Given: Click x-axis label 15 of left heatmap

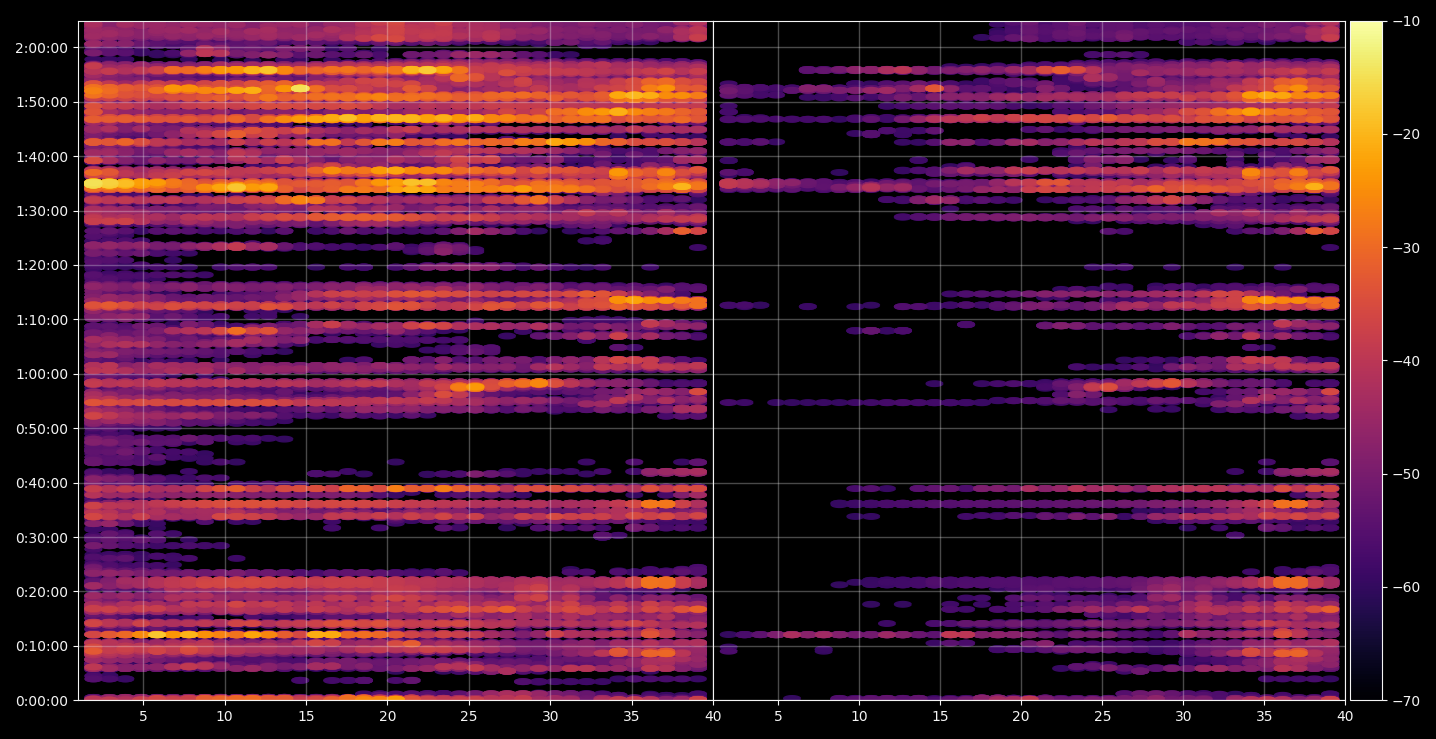Looking at the screenshot, I should [x=306, y=716].
